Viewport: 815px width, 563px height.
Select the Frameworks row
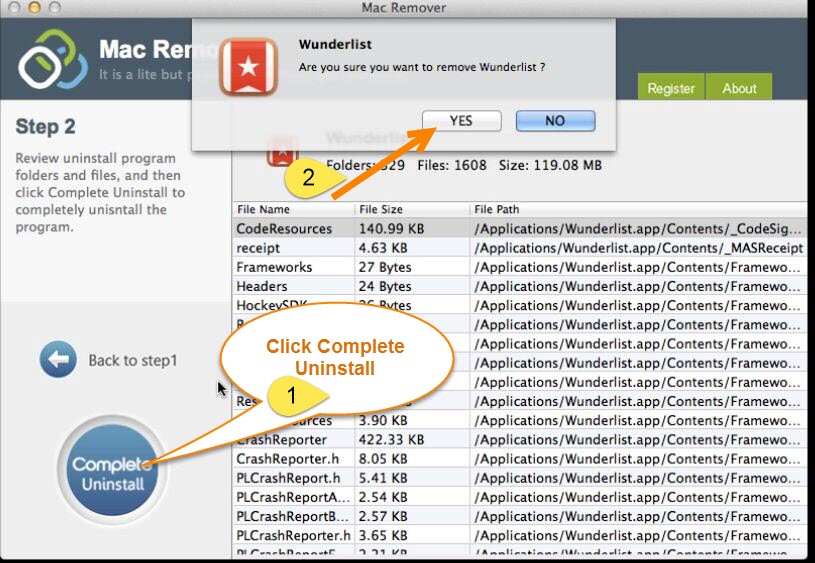(x=520, y=267)
